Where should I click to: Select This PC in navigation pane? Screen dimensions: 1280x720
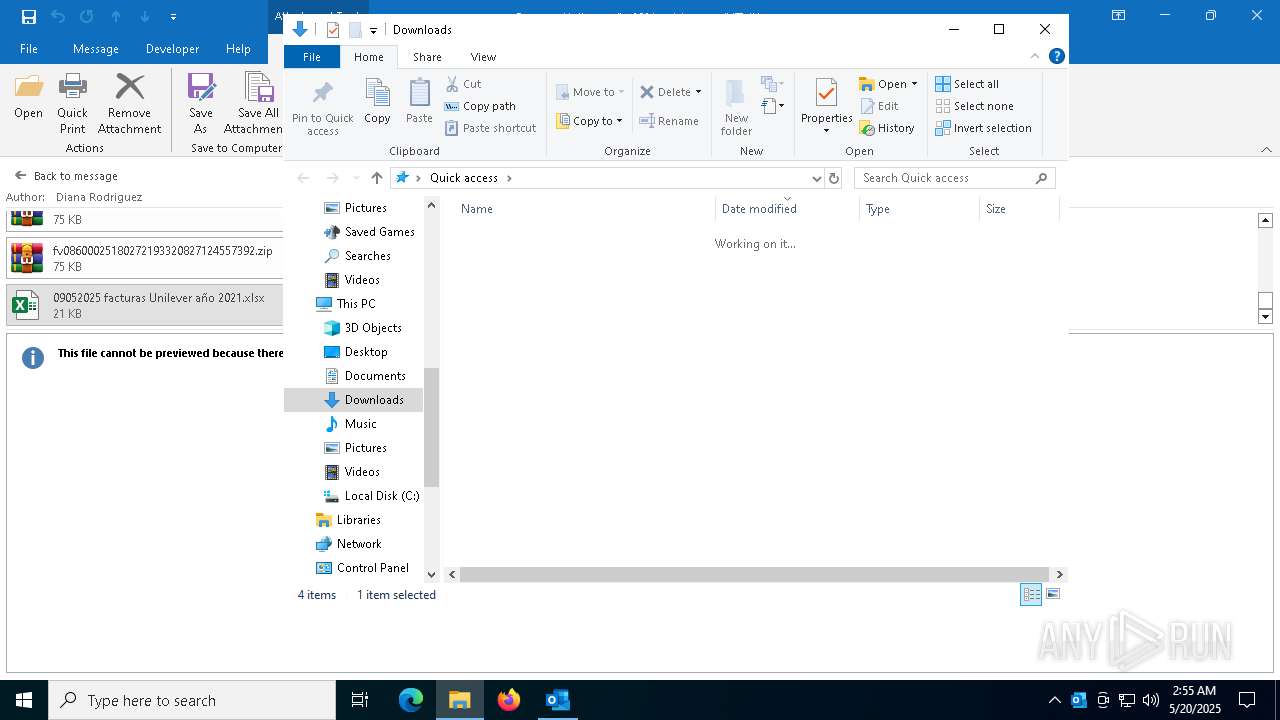click(x=346, y=304)
